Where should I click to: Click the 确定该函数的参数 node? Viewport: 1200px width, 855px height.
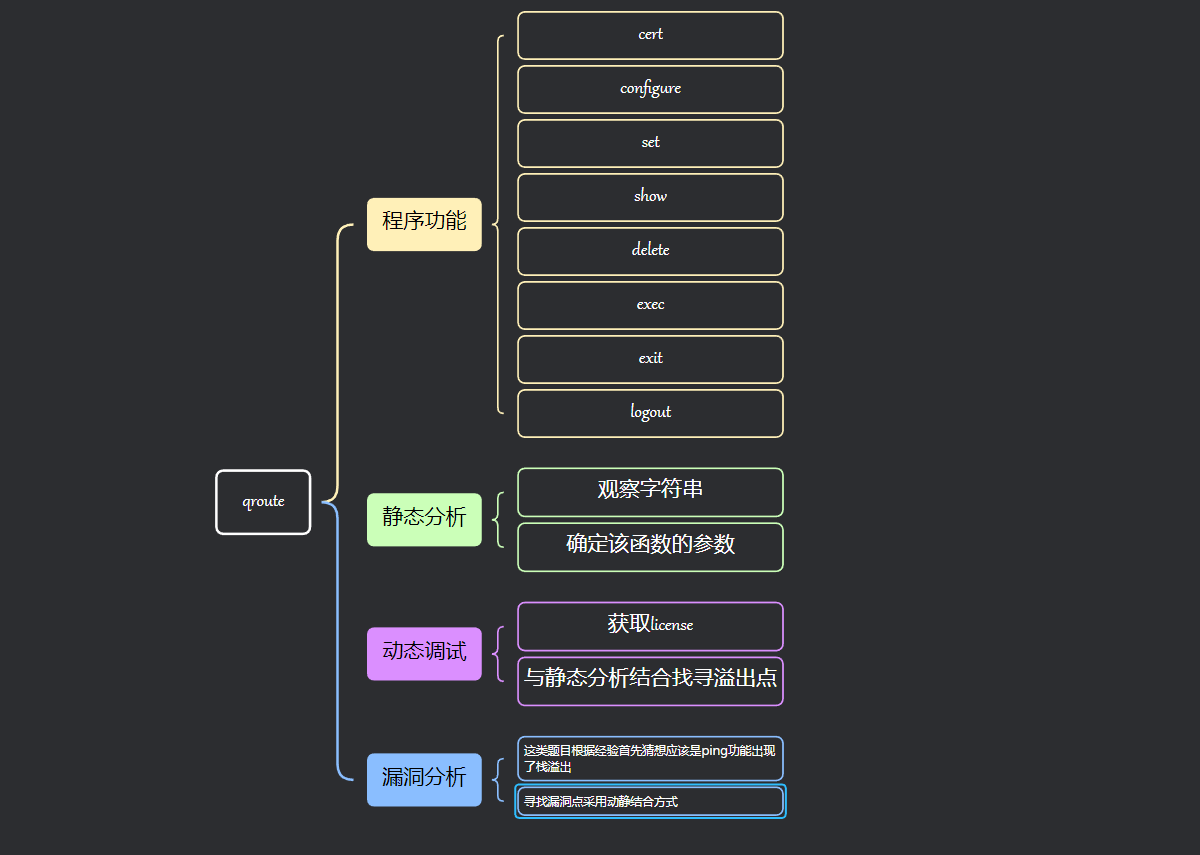pyautogui.click(x=650, y=546)
